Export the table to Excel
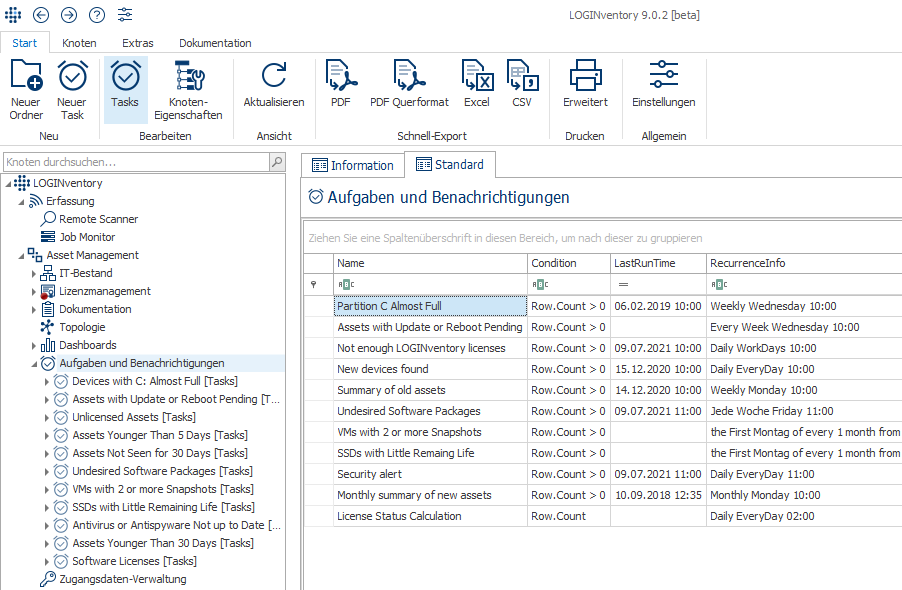The image size is (902, 590). [477, 84]
